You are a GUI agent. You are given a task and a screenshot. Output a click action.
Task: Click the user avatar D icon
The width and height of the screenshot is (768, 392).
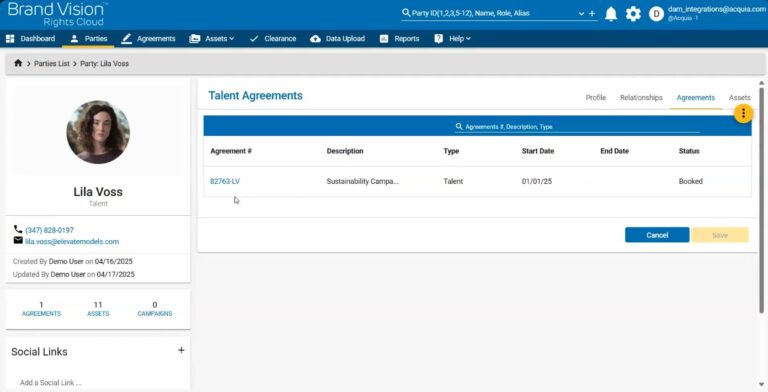(656, 14)
